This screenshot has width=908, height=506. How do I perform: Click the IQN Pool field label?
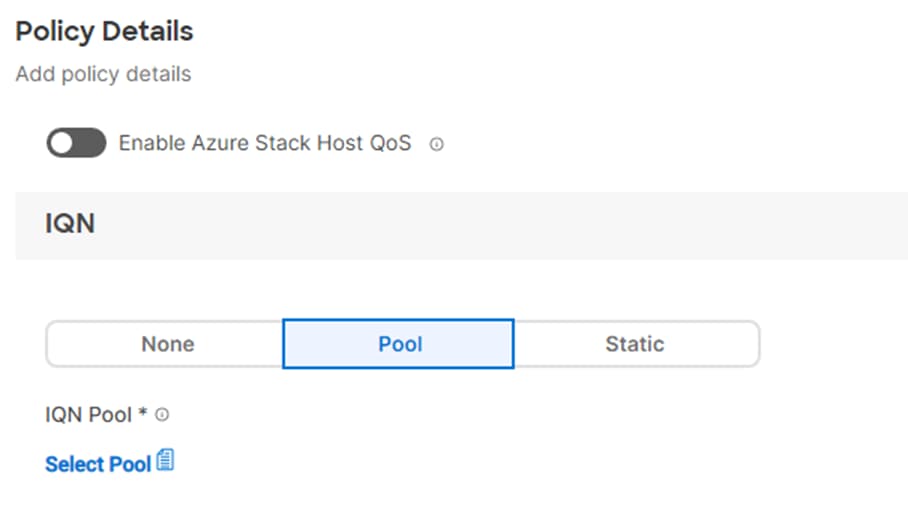[x=89, y=415]
